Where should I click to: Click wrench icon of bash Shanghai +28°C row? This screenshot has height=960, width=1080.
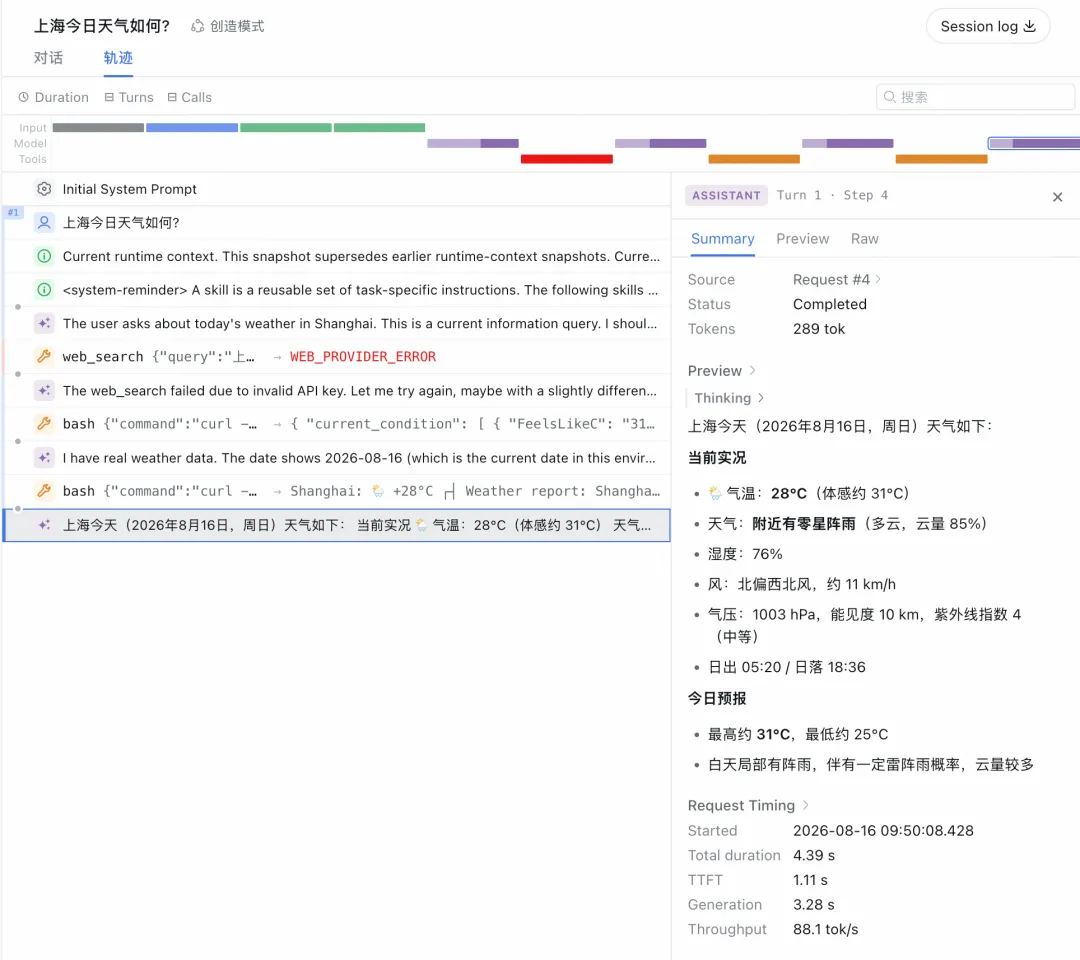(x=44, y=491)
